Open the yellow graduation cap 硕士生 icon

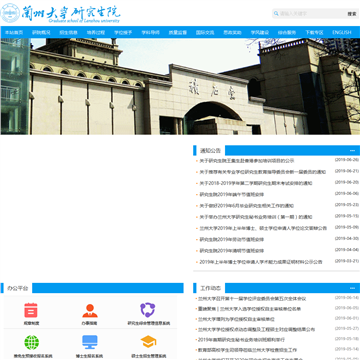click(x=148, y=342)
